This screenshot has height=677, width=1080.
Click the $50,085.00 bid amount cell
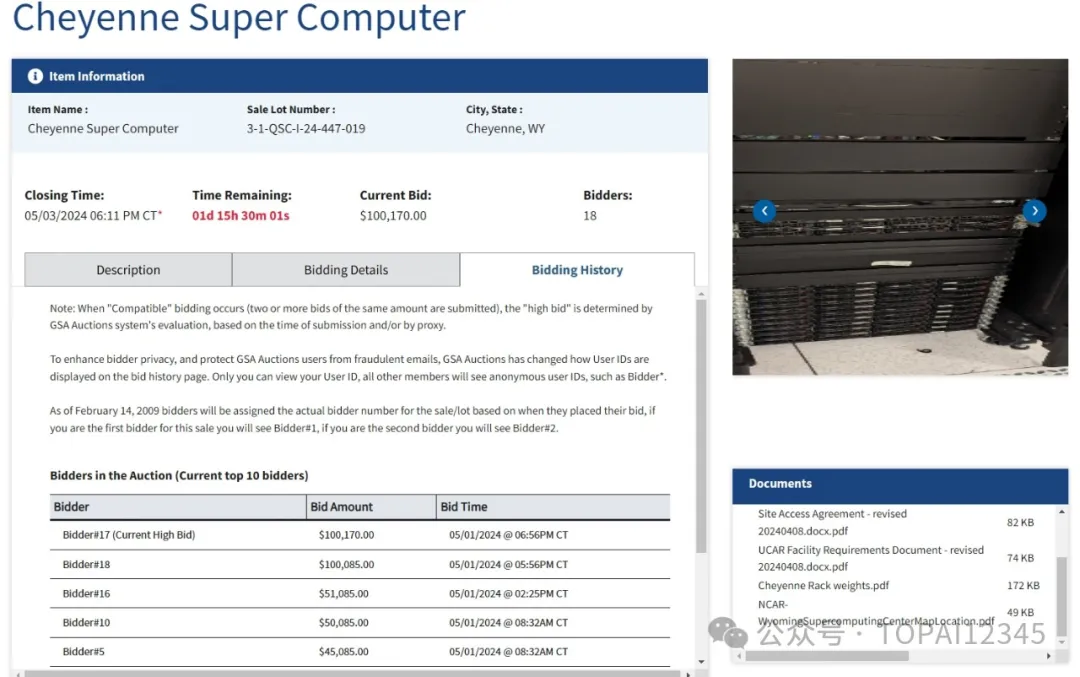[x=344, y=623]
